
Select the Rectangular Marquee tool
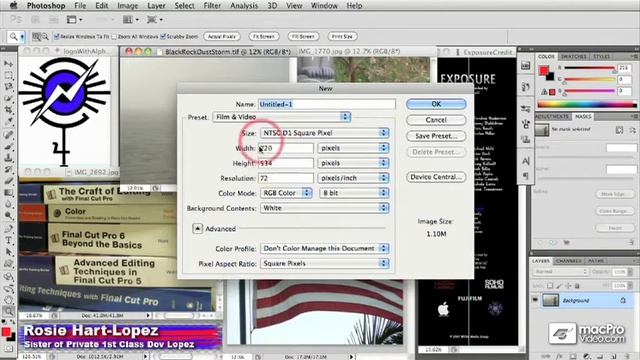[8, 76]
